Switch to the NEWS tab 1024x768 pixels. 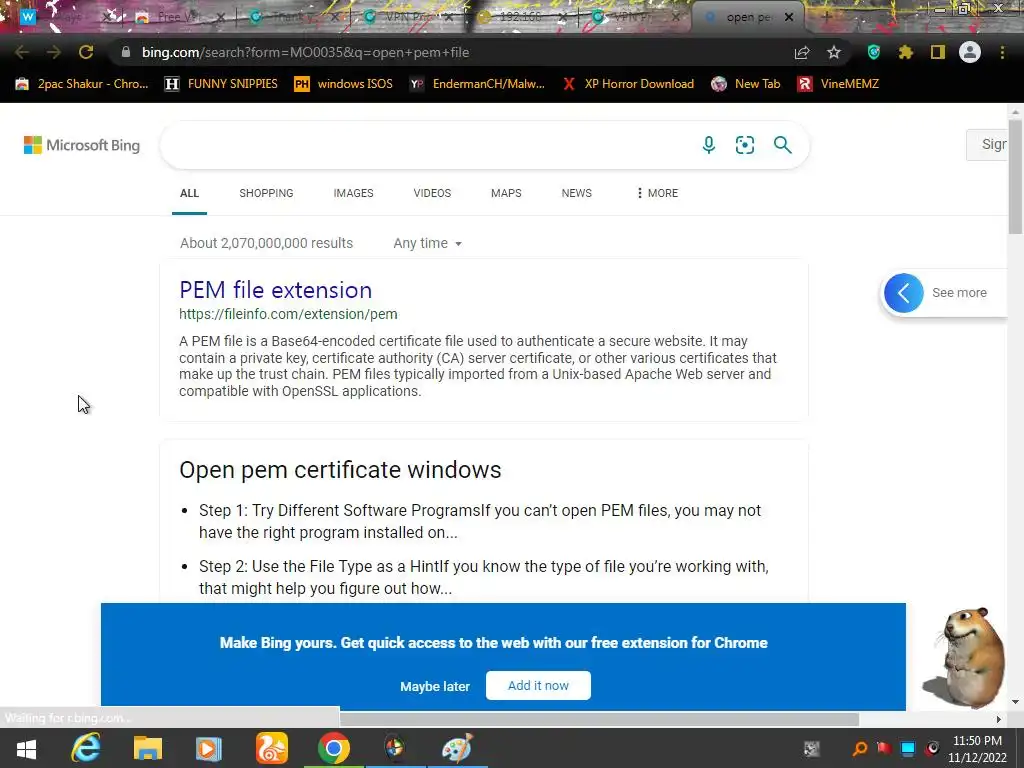point(577,193)
